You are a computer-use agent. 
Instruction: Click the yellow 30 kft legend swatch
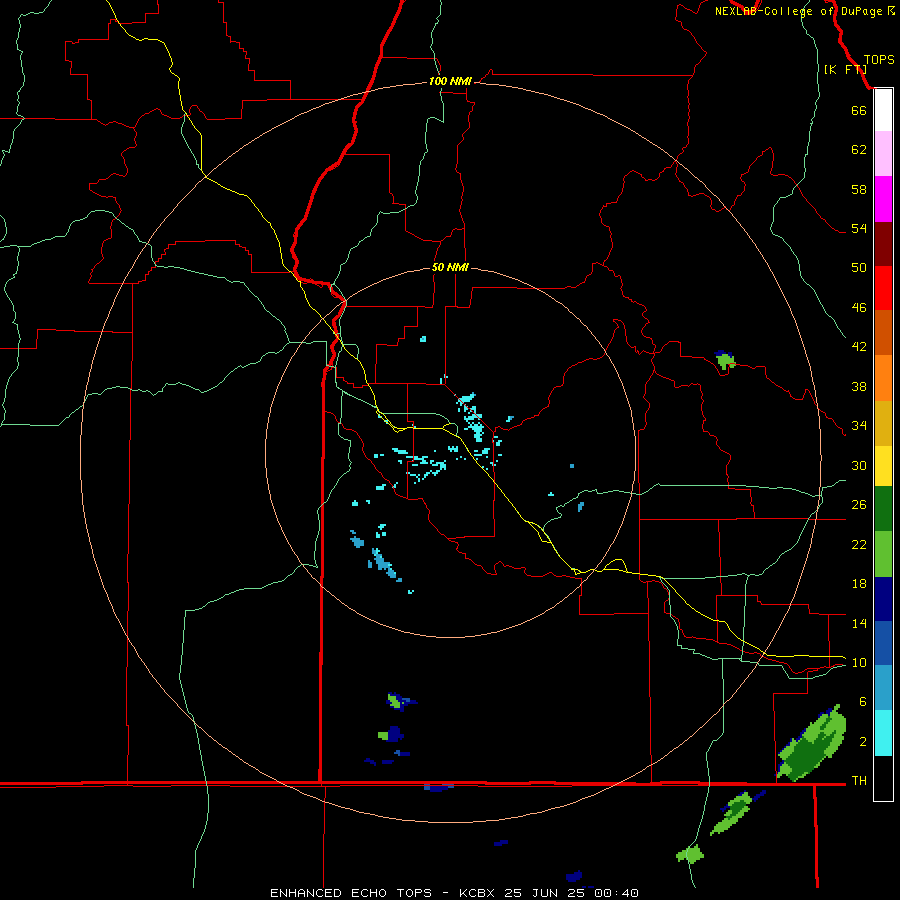[x=883, y=466]
